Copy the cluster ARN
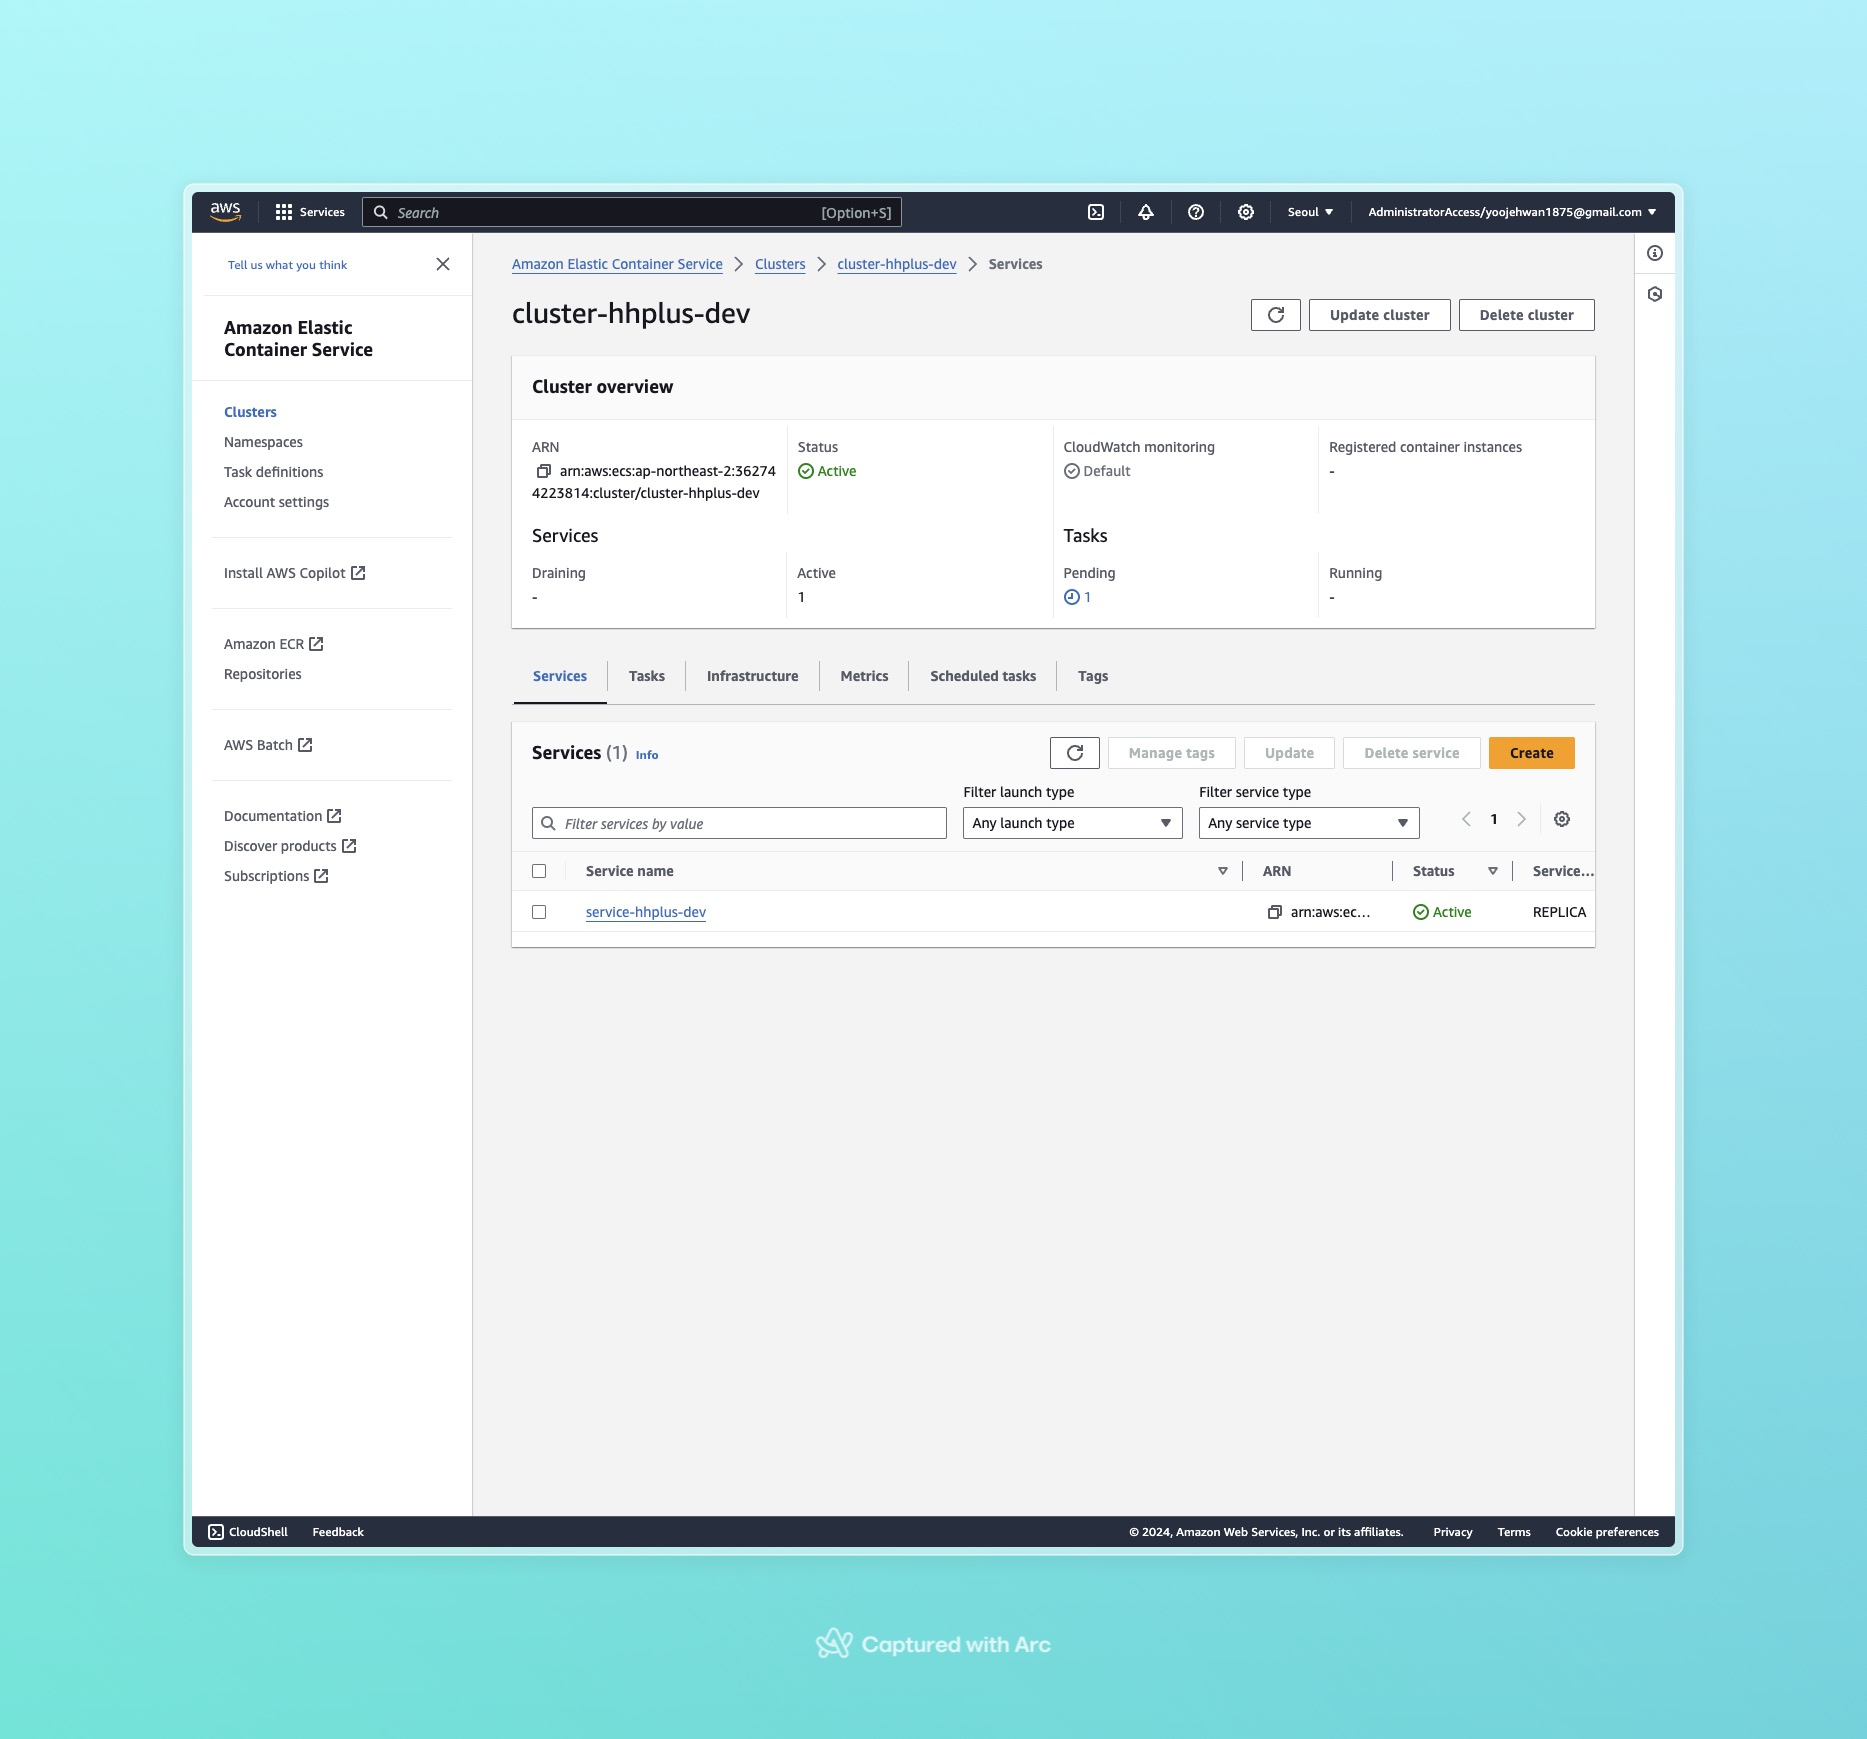This screenshot has height=1739, width=1867. point(544,471)
